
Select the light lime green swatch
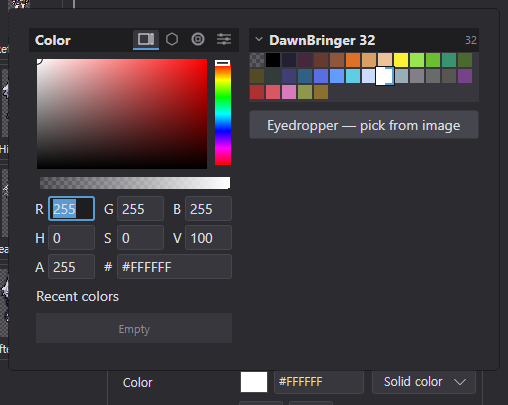(x=417, y=60)
